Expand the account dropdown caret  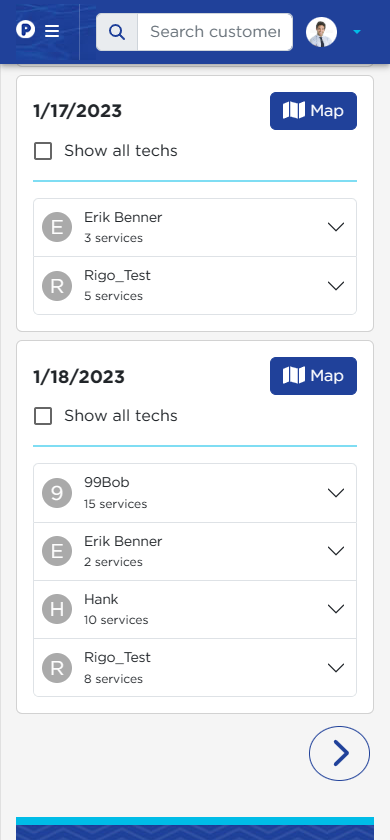[x=357, y=32]
